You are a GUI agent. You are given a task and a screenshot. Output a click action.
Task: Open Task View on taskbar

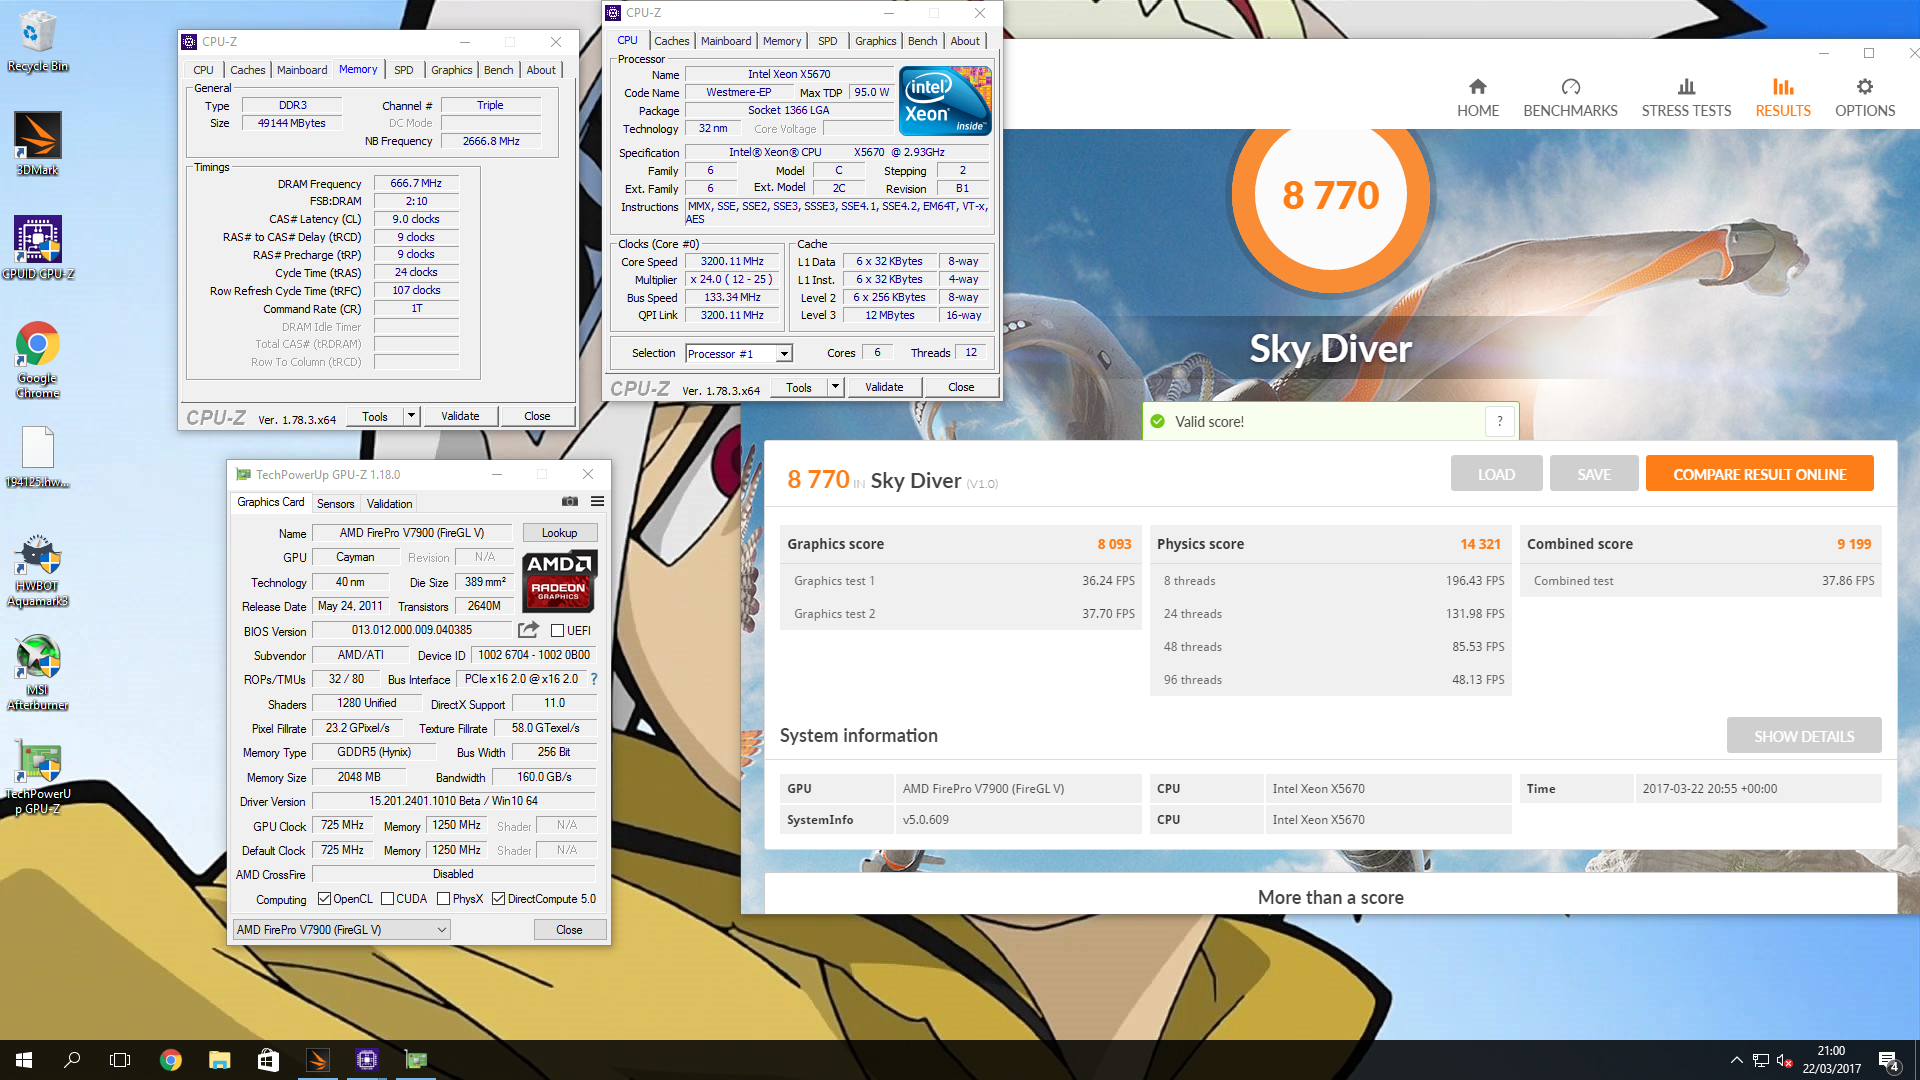coord(120,1060)
